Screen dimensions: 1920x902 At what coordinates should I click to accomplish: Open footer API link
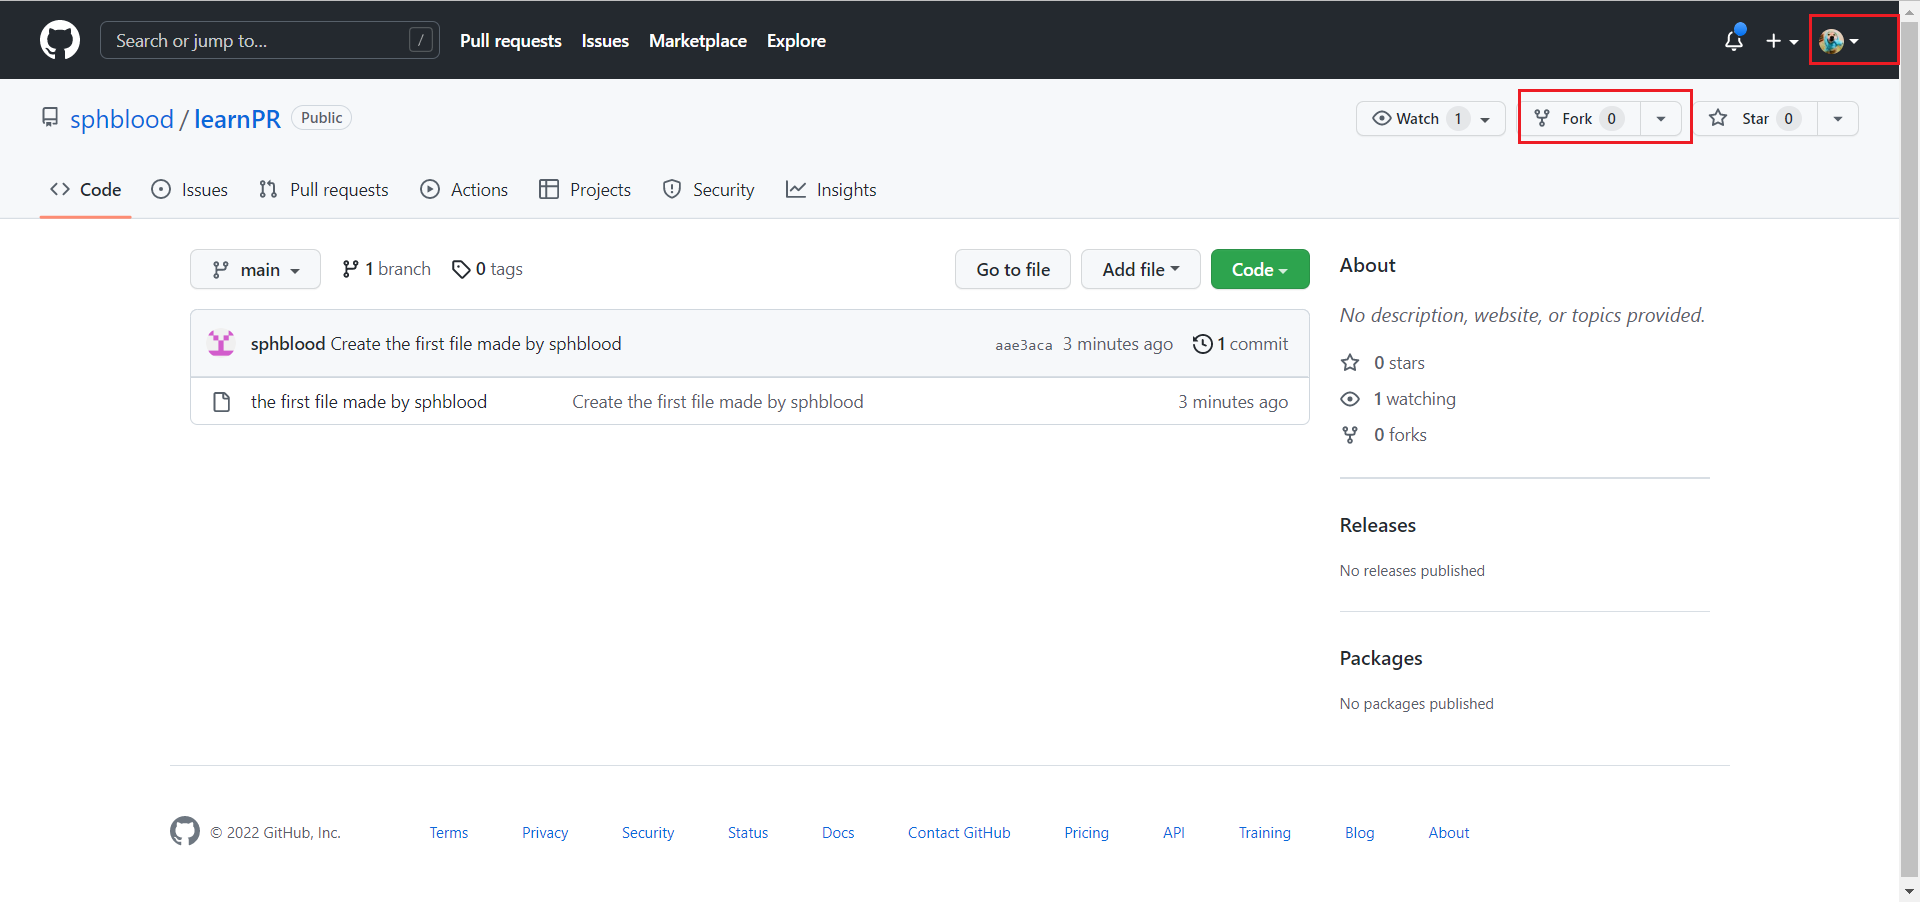click(1174, 833)
